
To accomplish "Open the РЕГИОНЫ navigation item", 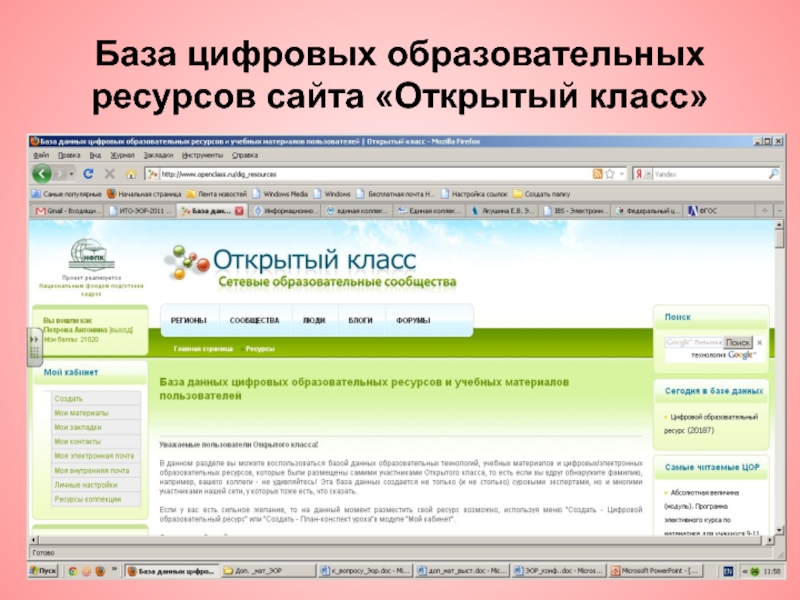I will (189, 320).
